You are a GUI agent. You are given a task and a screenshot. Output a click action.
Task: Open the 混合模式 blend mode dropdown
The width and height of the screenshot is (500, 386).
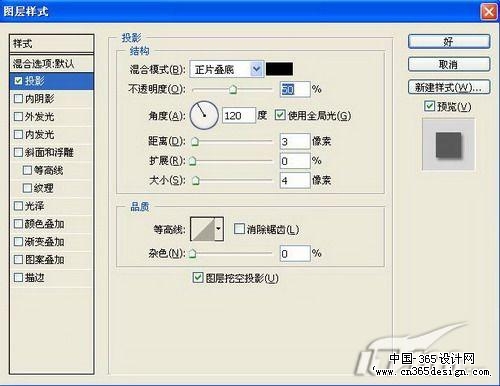pos(227,69)
